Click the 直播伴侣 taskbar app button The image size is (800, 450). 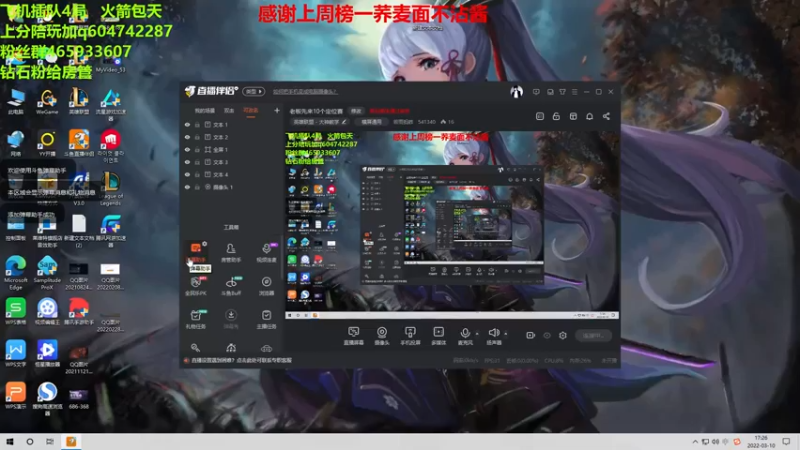pos(71,442)
